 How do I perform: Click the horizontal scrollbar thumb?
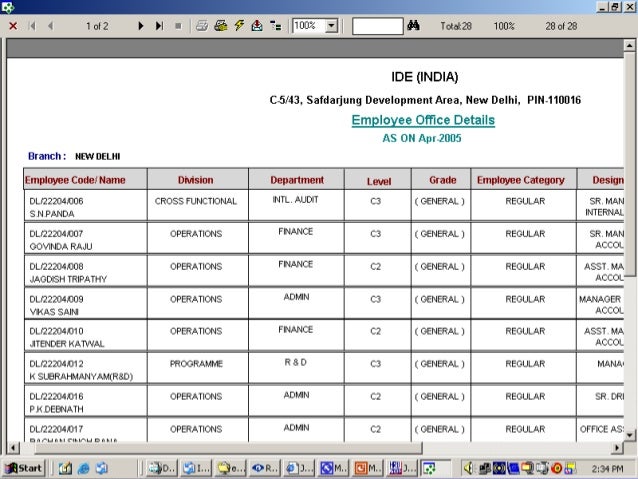coord(228,448)
